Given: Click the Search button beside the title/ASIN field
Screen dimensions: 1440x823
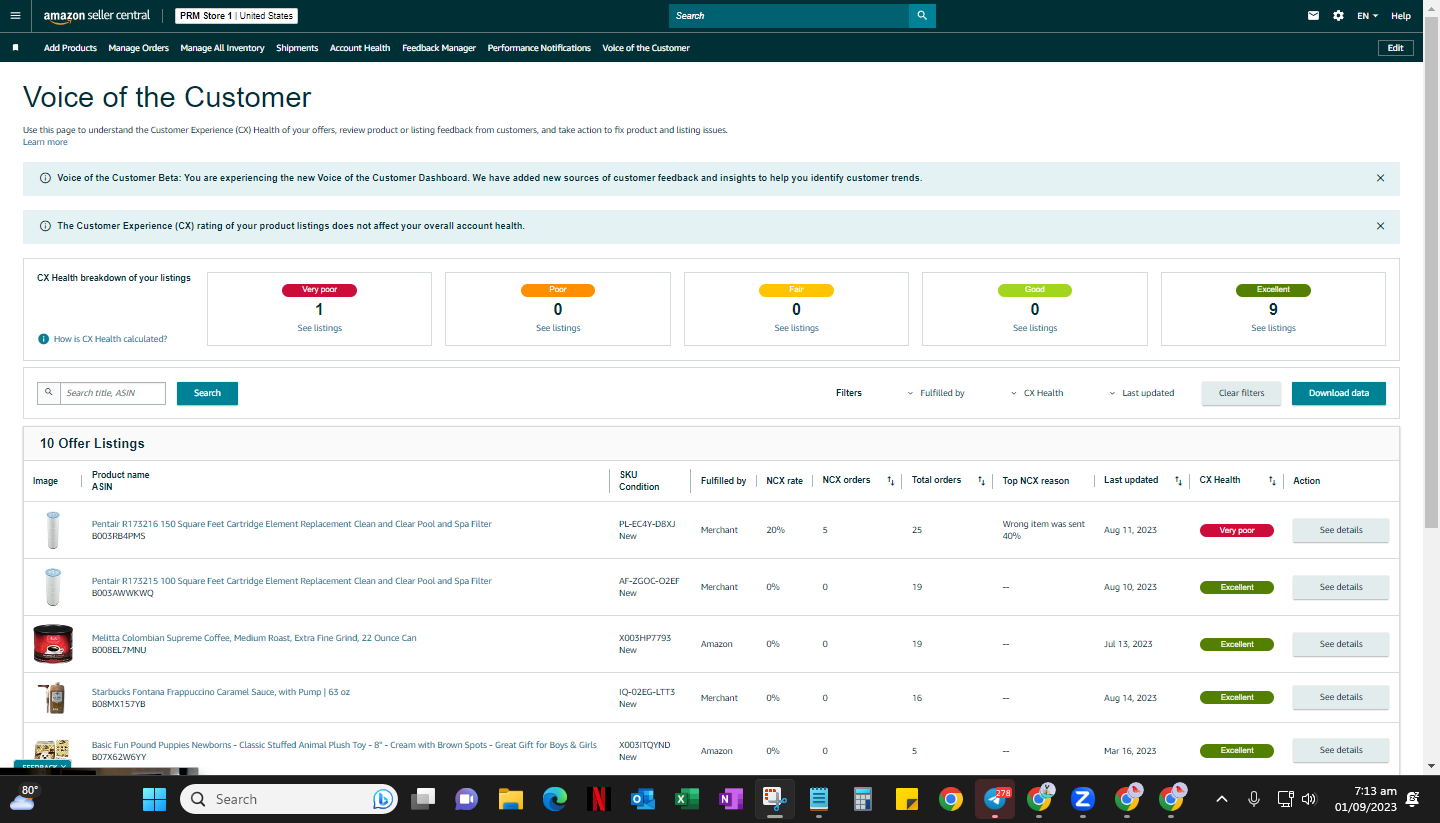Looking at the screenshot, I should (207, 393).
